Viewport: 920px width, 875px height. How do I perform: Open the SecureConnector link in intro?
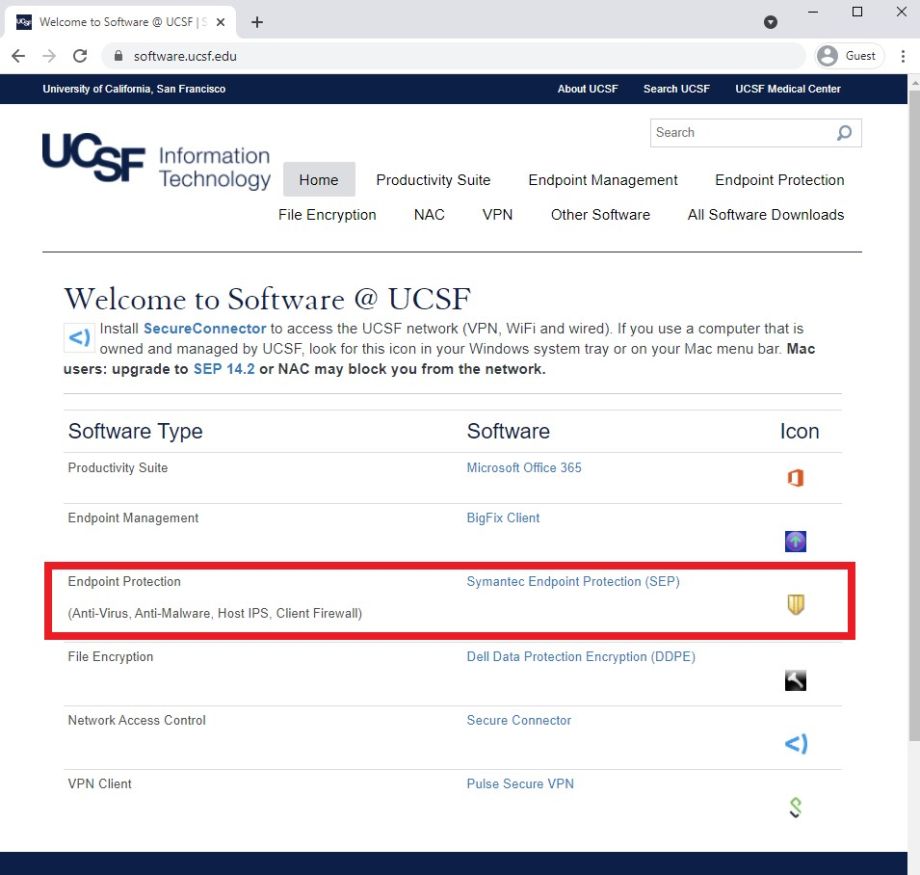coord(205,329)
